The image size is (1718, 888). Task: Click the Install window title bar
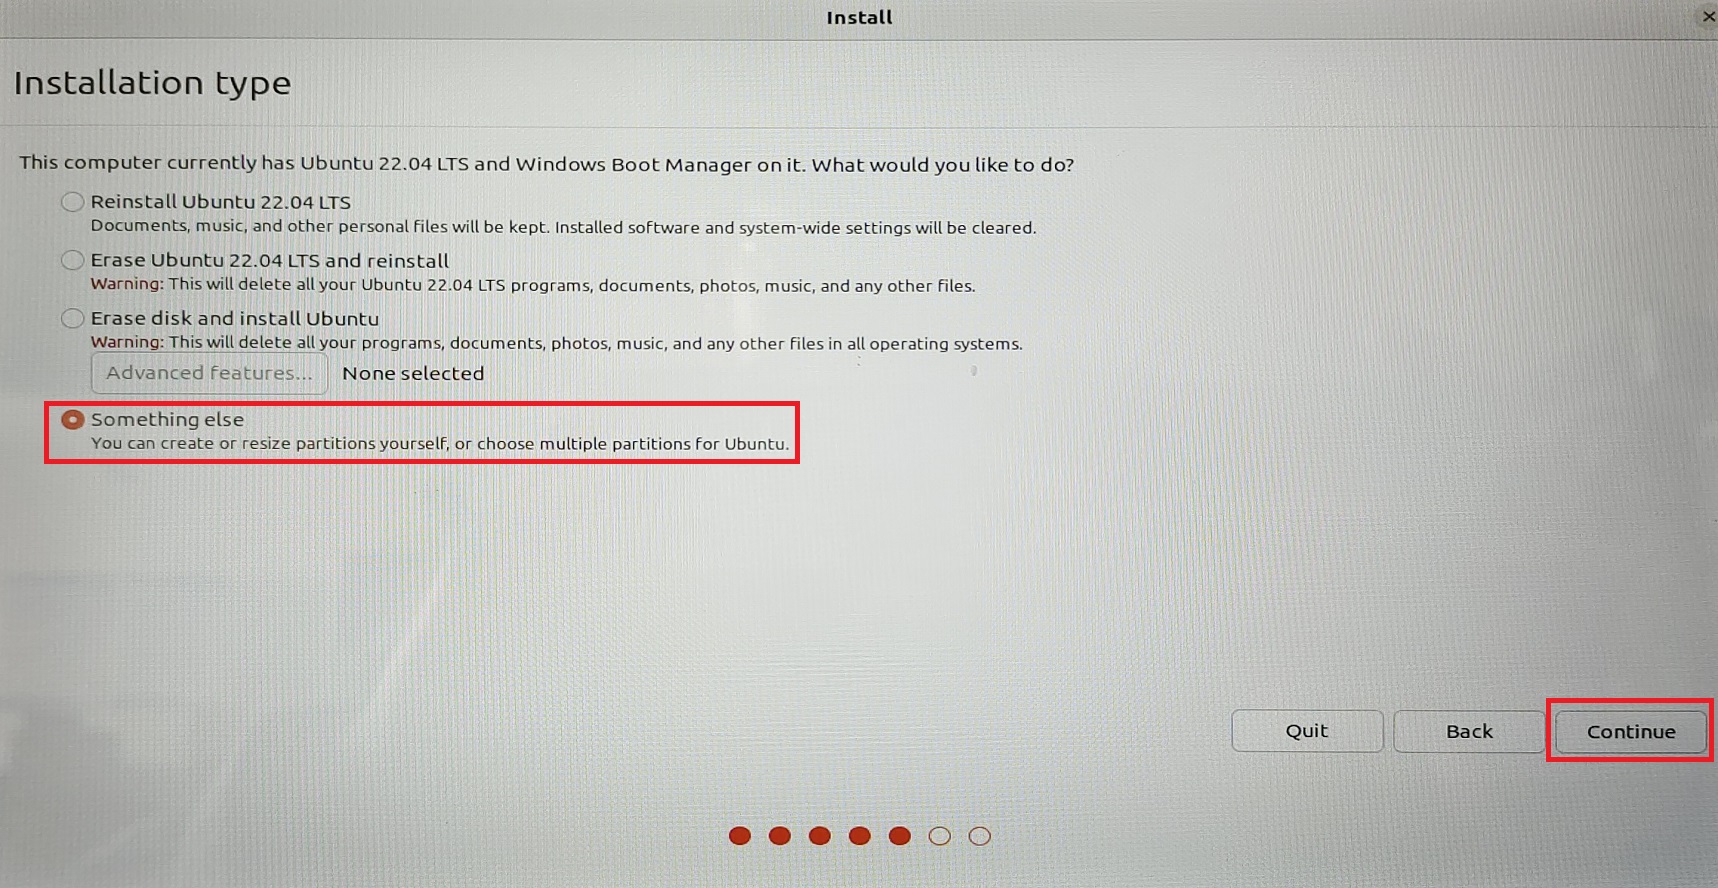[859, 17]
